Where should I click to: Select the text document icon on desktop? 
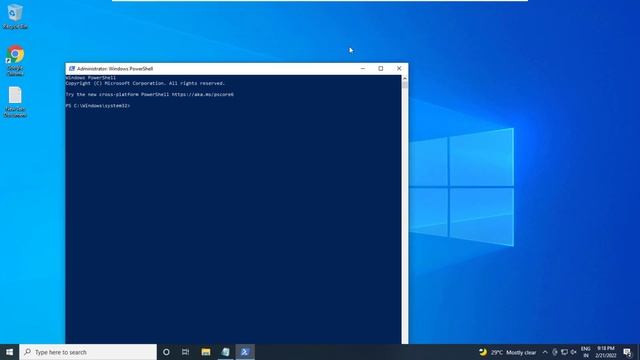(15, 102)
